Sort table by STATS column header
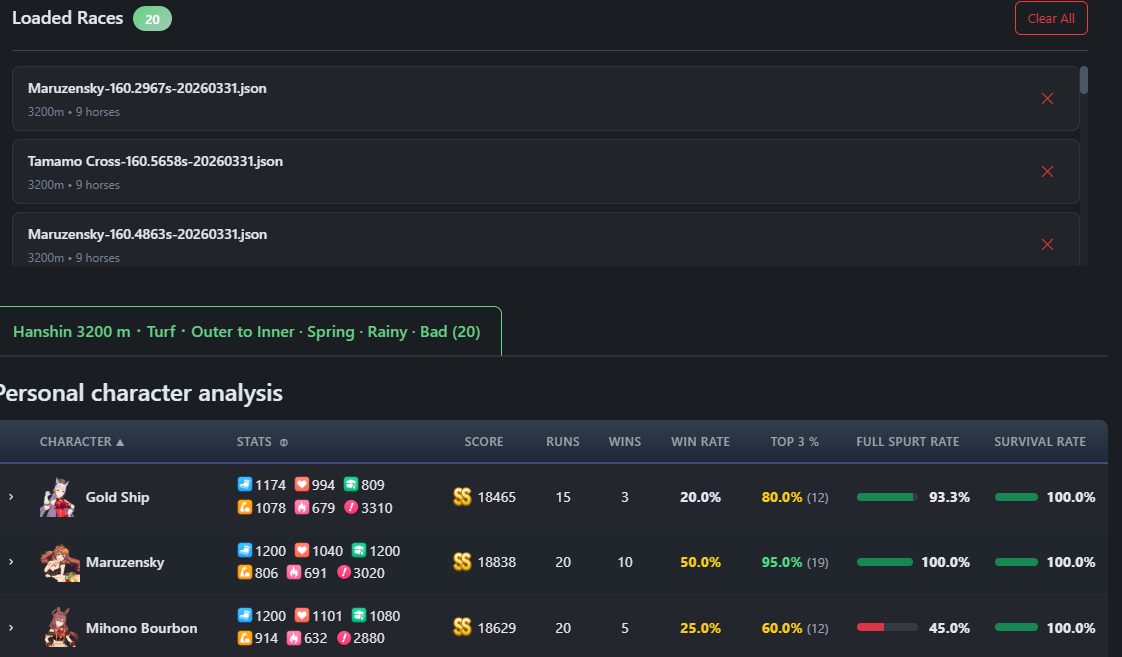 click(254, 442)
